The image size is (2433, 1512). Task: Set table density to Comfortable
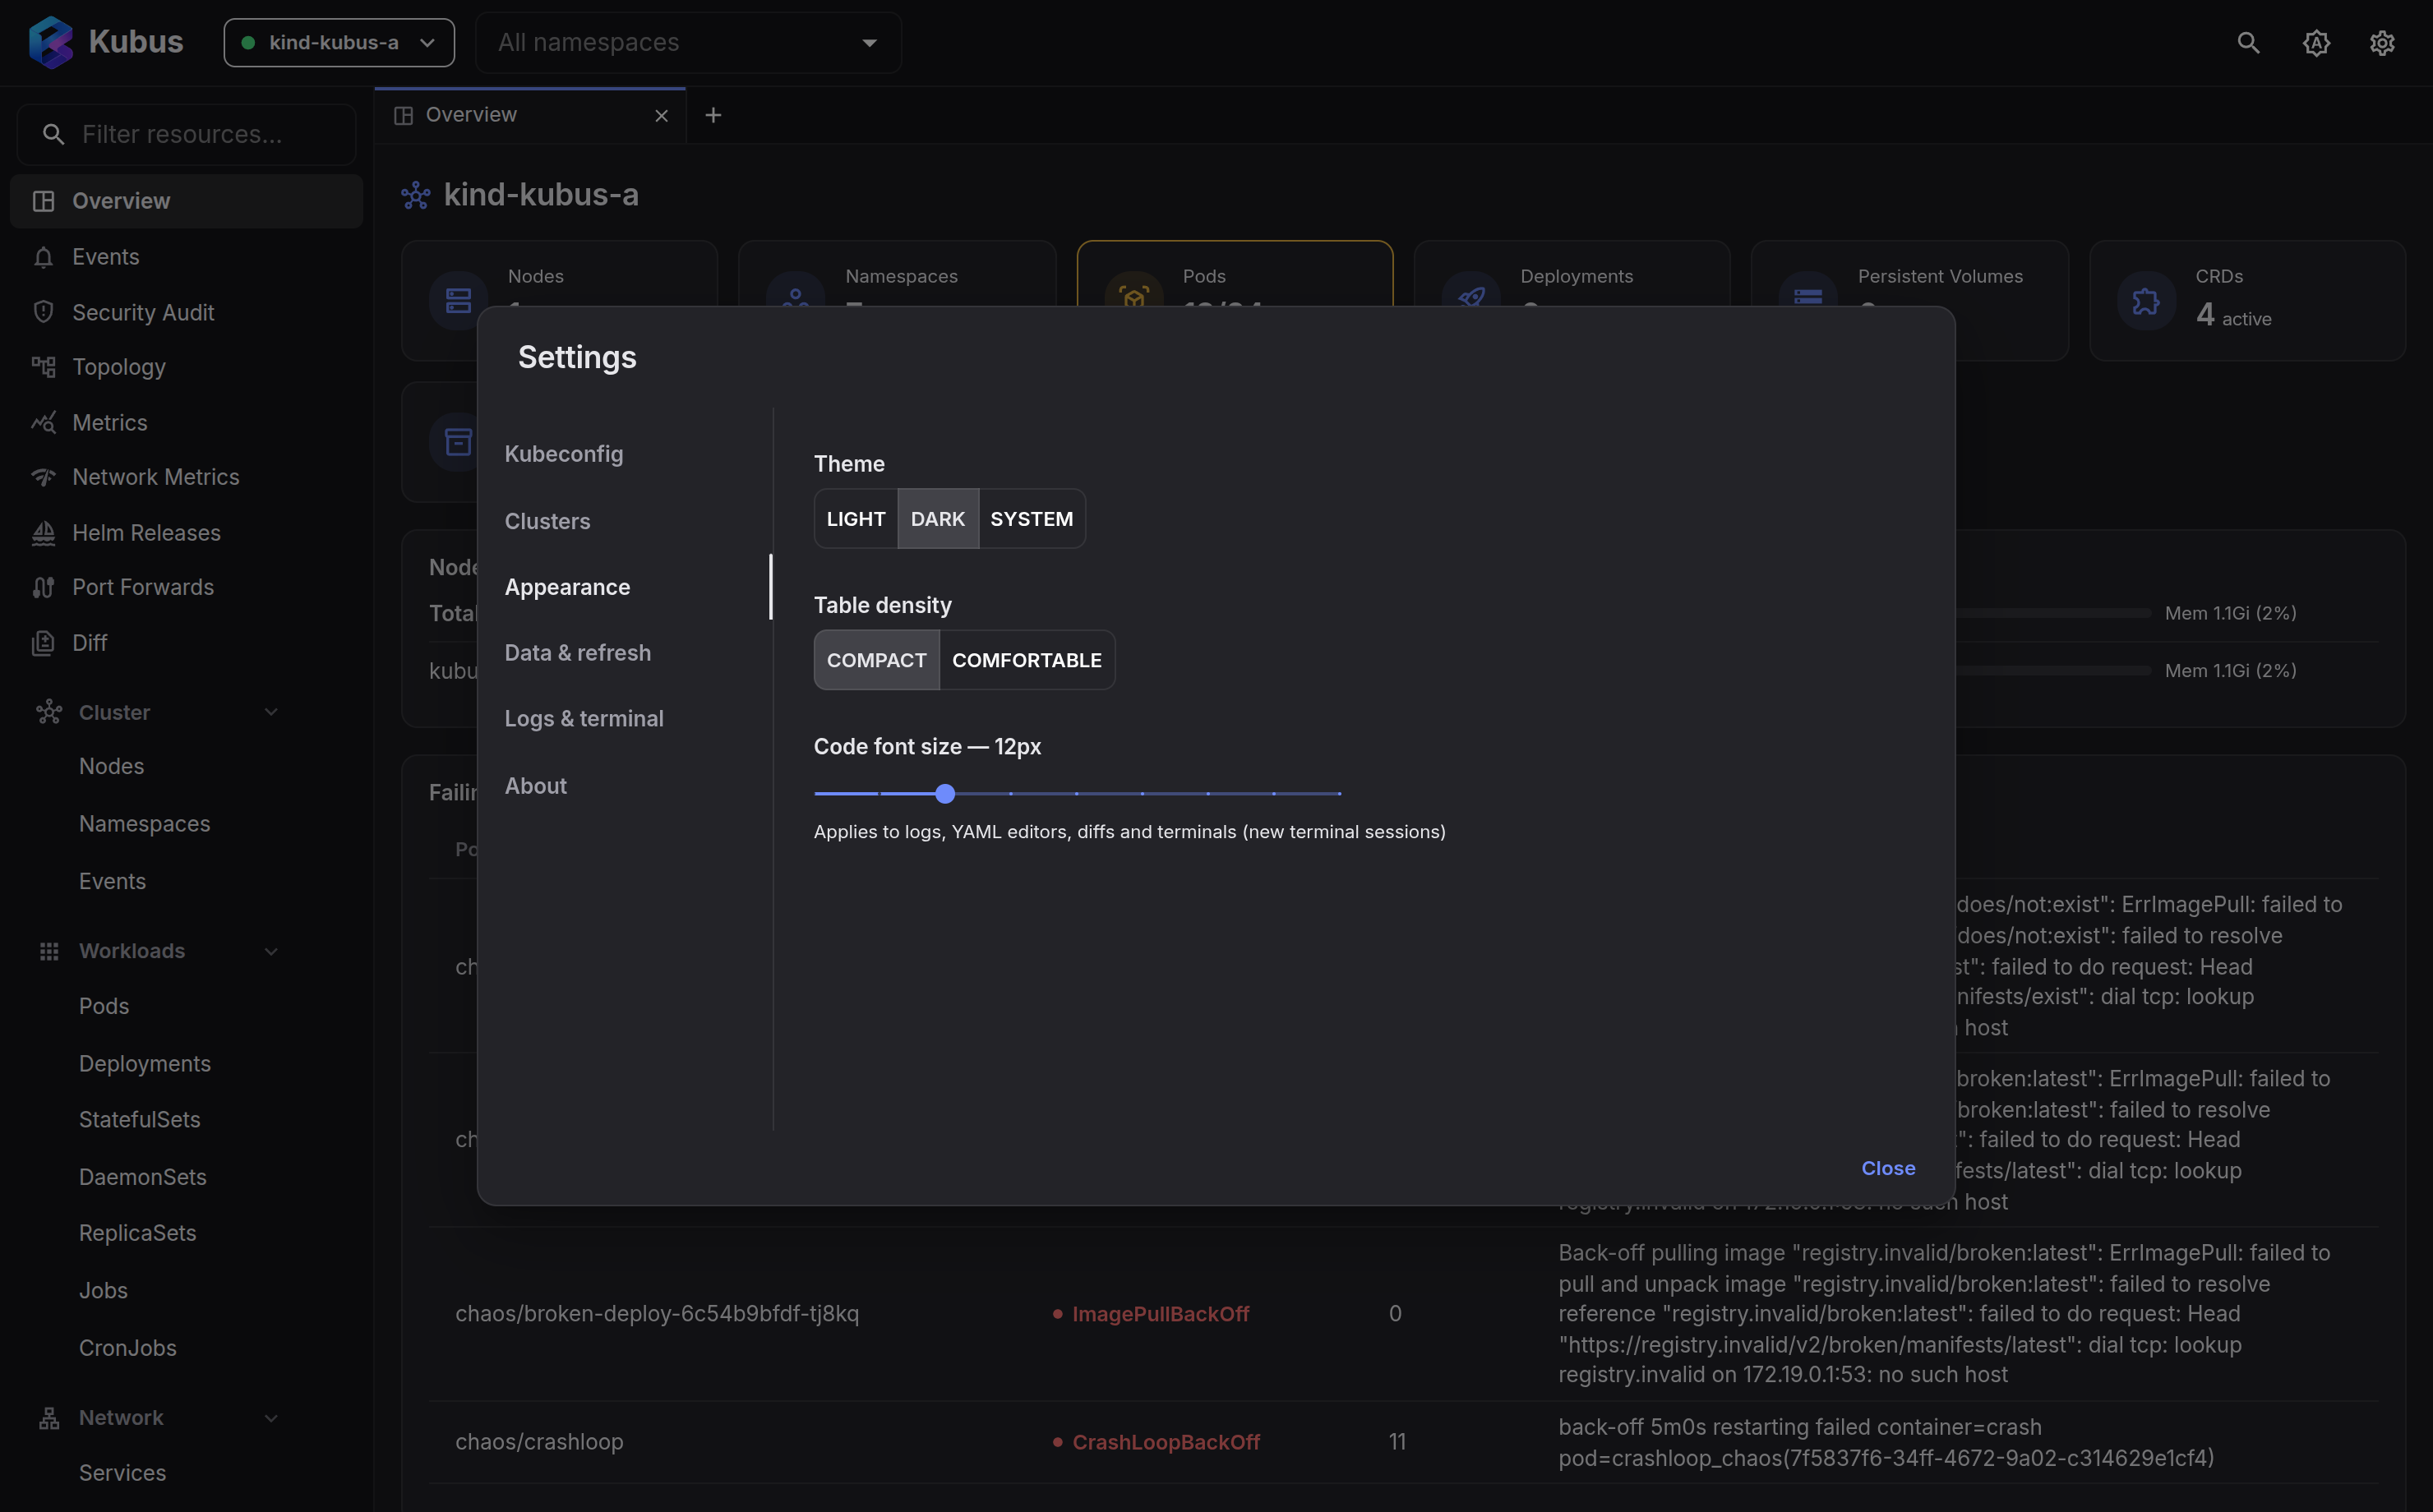1027,660
